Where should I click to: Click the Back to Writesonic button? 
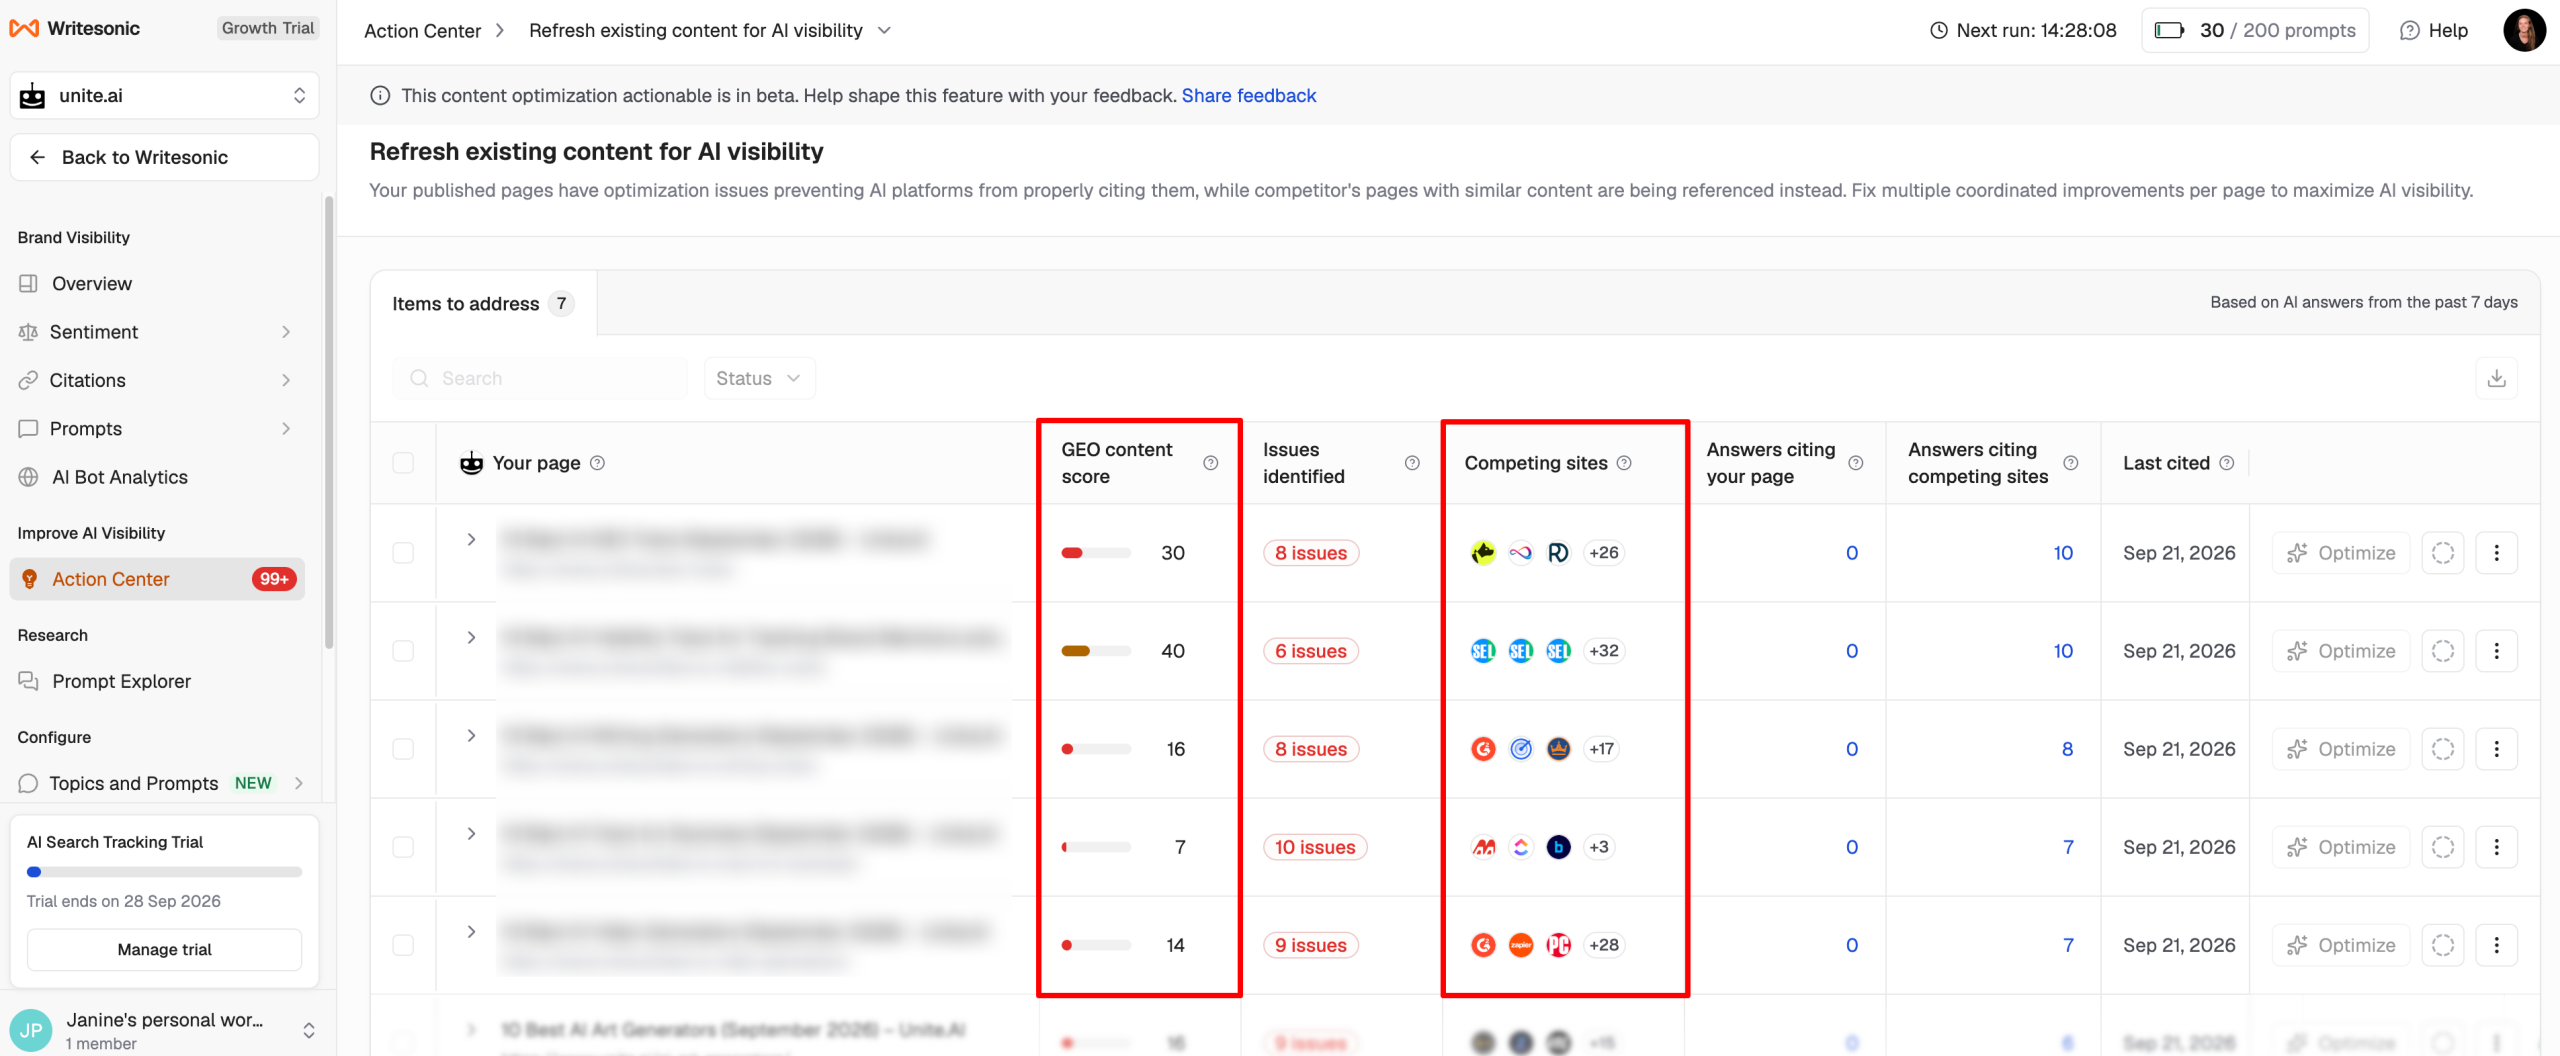164,157
